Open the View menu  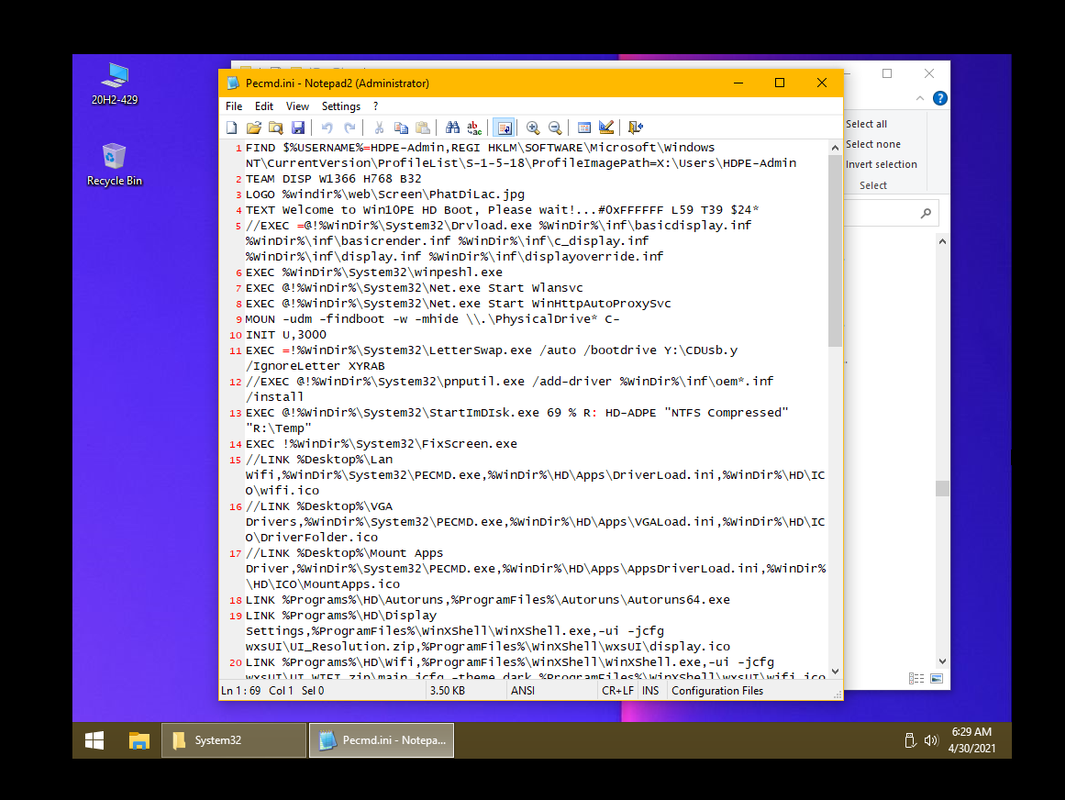pyautogui.click(x=297, y=107)
